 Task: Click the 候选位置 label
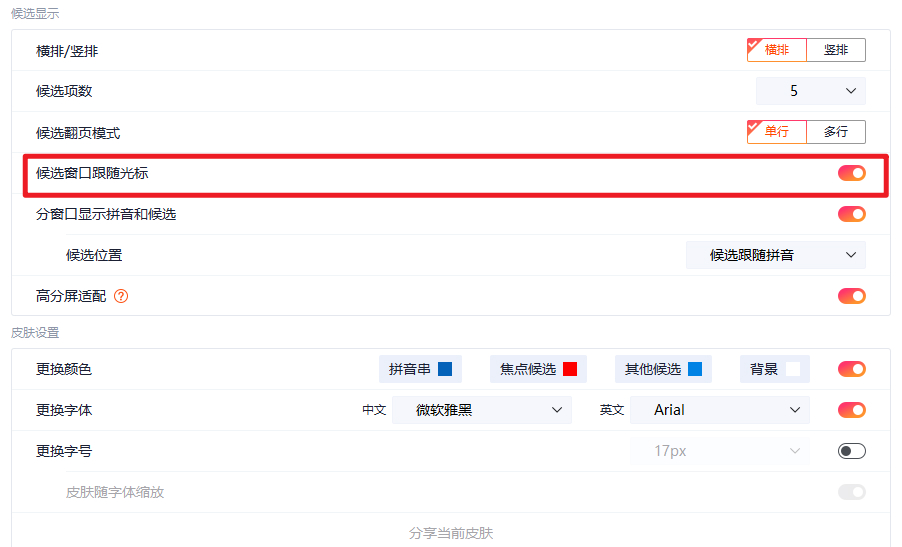[94, 255]
